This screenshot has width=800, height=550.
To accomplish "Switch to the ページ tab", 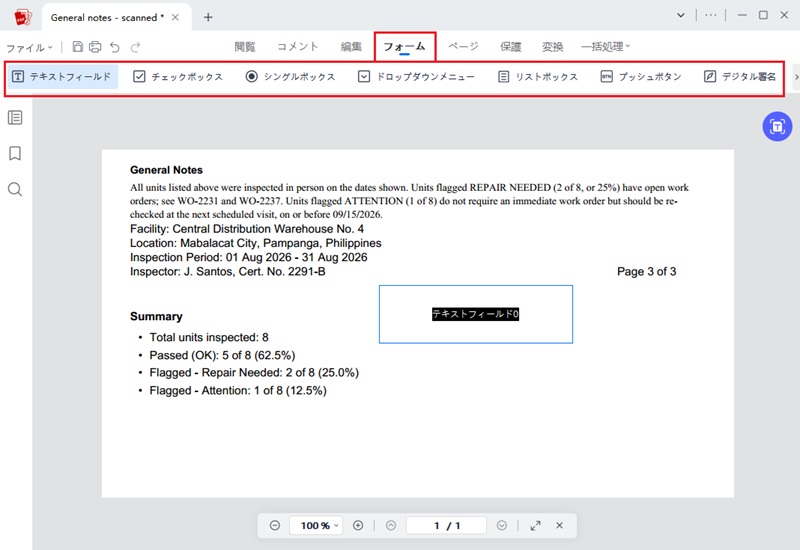I will [463, 47].
